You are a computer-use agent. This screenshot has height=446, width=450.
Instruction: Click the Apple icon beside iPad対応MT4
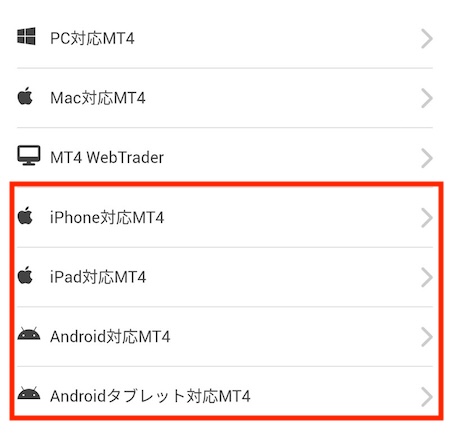(x=25, y=275)
